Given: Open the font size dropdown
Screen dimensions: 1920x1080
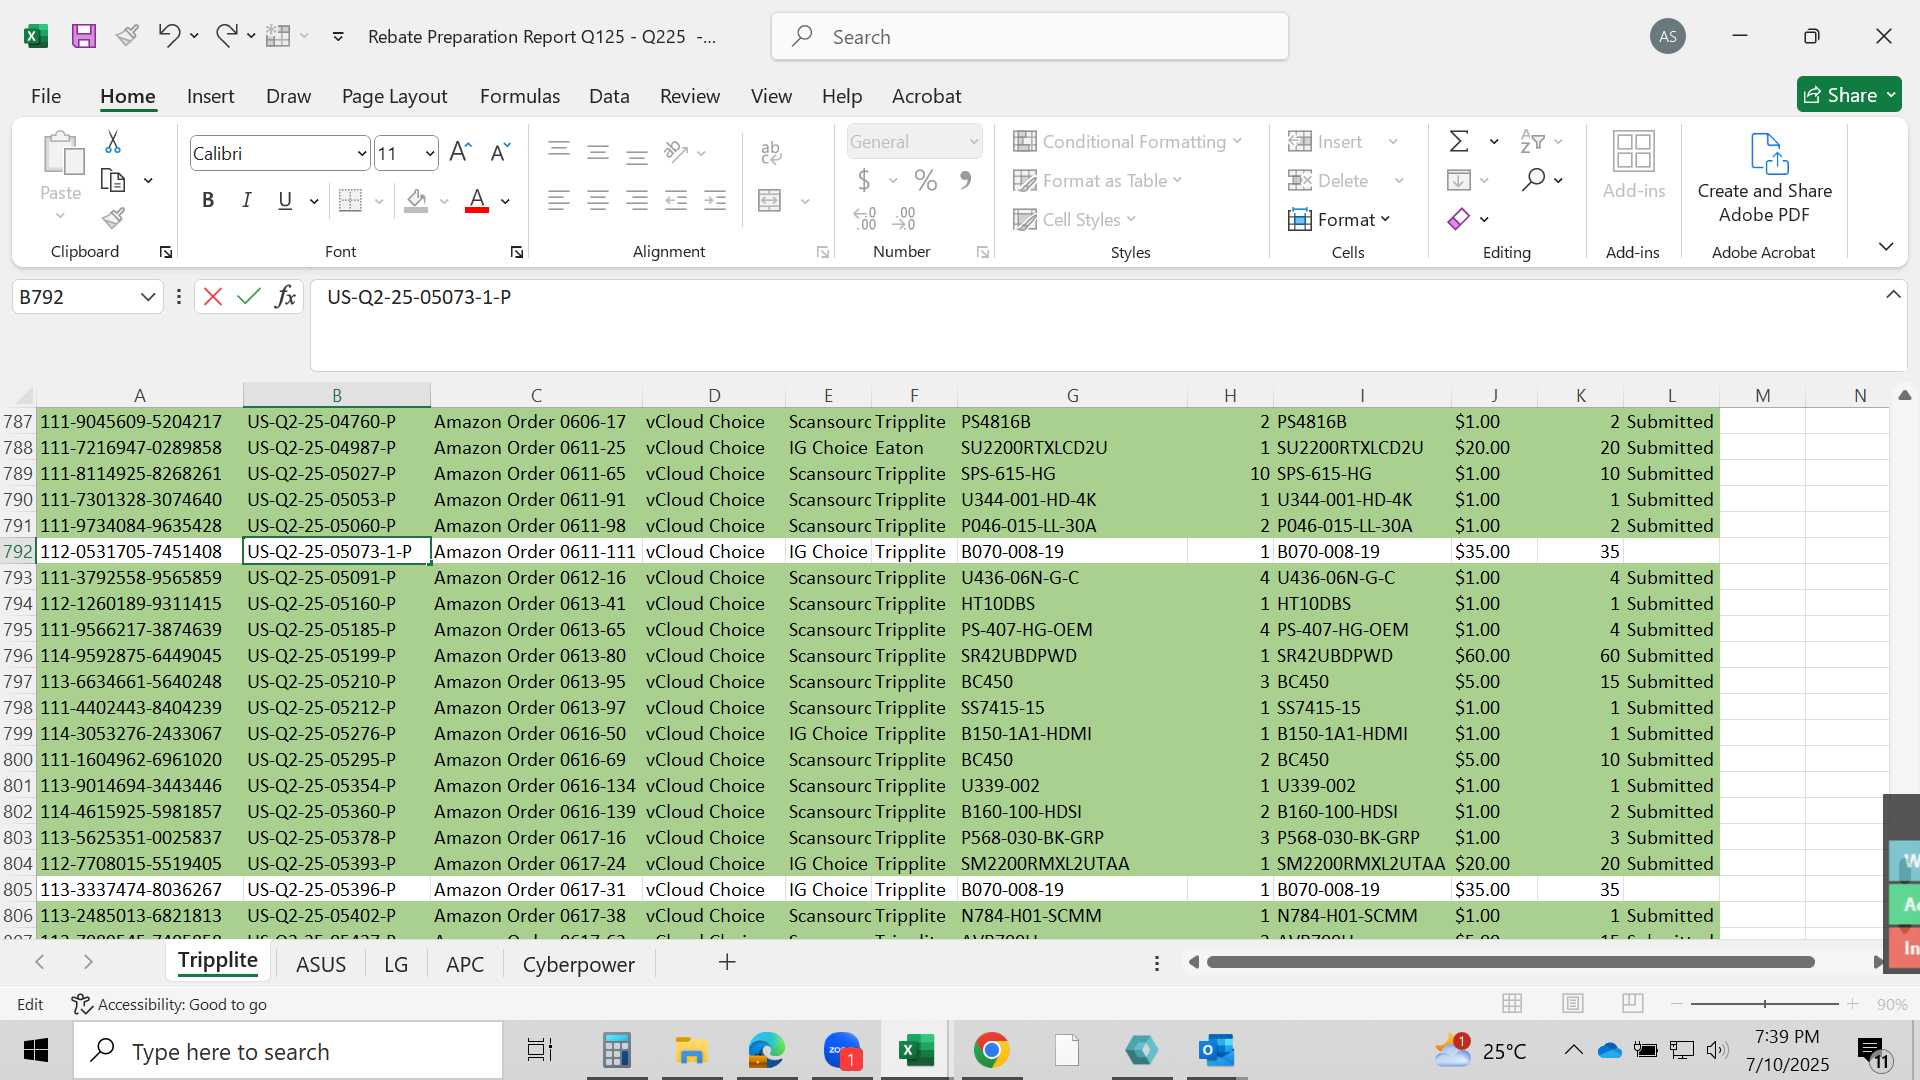Looking at the screenshot, I should [430, 153].
